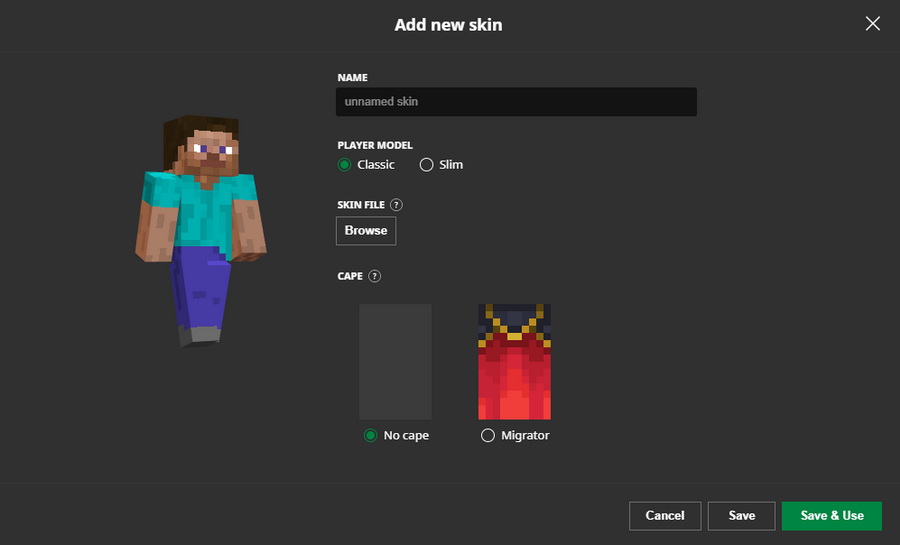Click the unnamed skin name field
The width and height of the screenshot is (900, 545).
516,102
